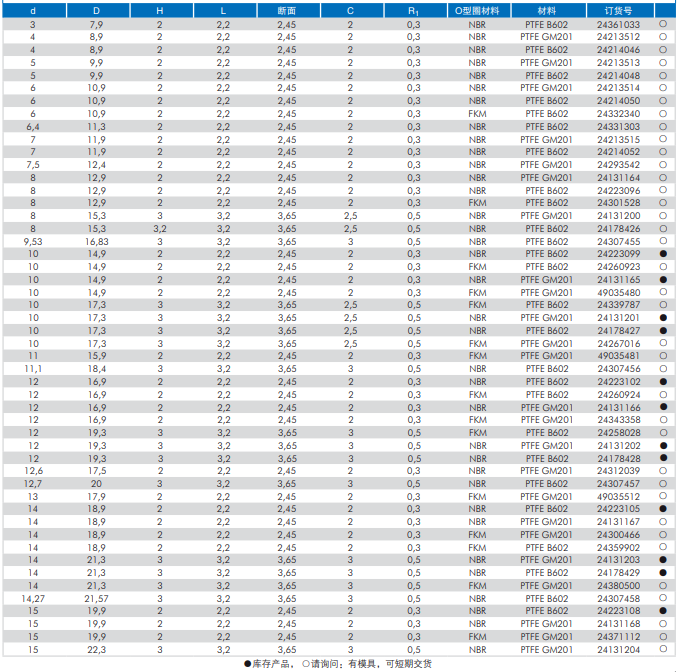685x672 pixels.
Task: Click the stock dot next to order 24178428
Action: pos(663,458)
